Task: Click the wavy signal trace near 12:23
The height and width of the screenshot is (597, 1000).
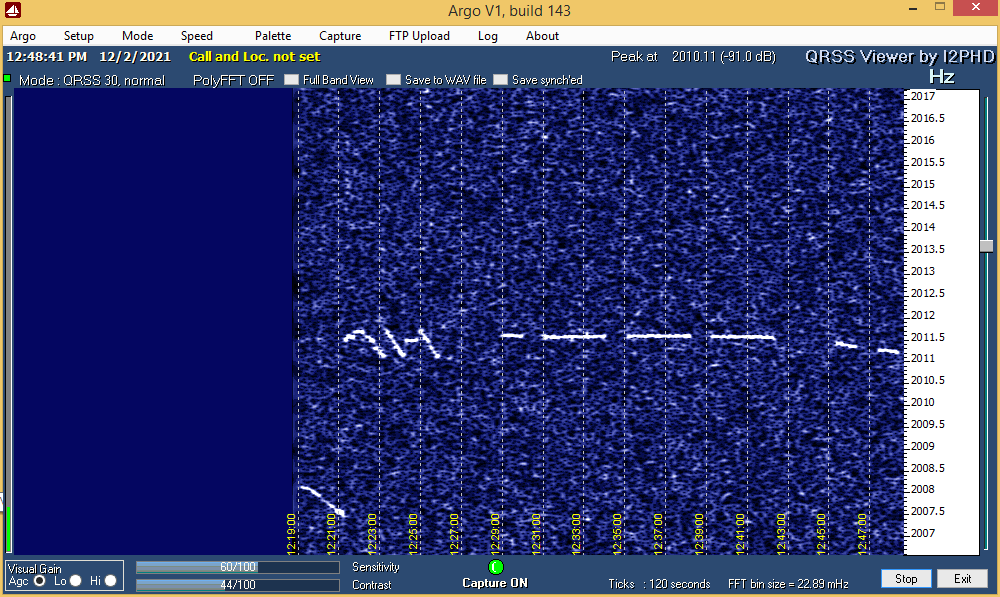Action: click(x=393, y=343)
